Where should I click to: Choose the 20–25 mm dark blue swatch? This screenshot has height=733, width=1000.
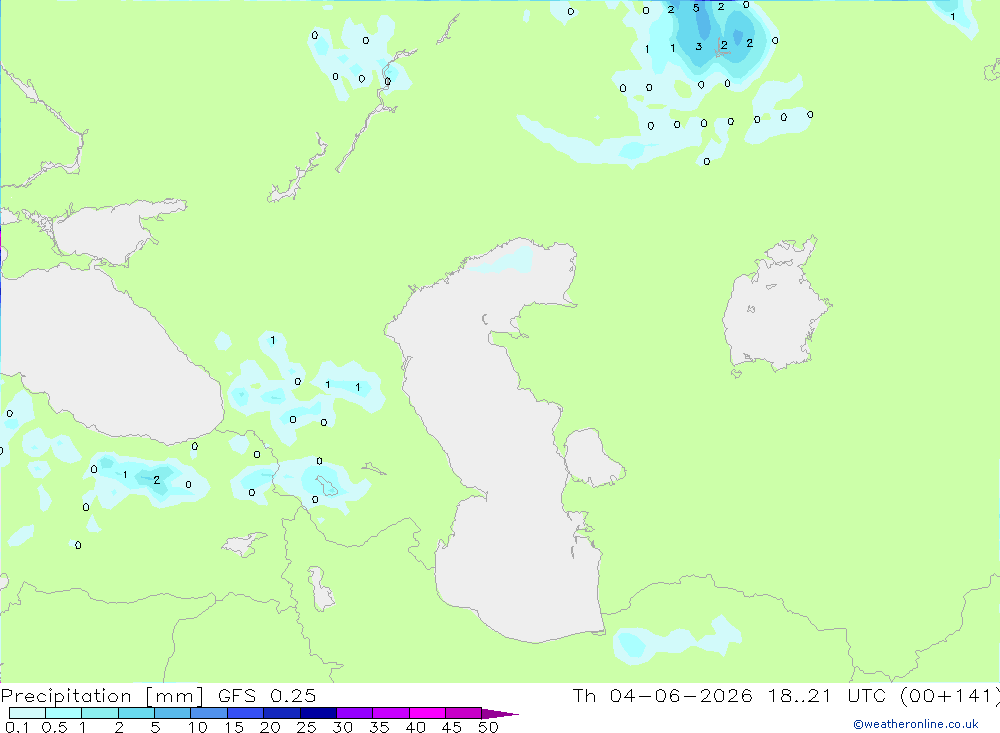(282, 713)
